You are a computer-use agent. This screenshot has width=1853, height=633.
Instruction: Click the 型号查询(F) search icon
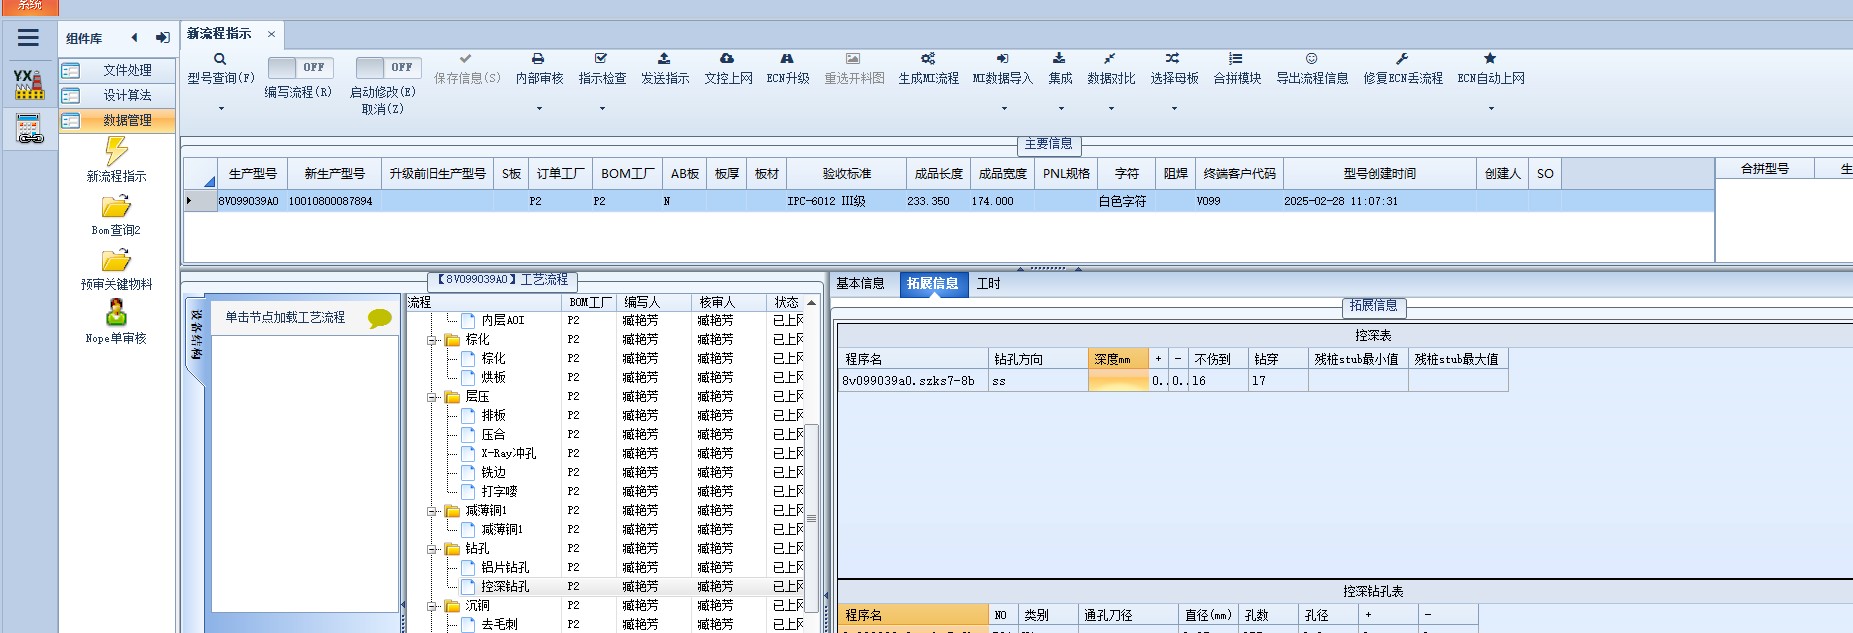coord(220,59)
